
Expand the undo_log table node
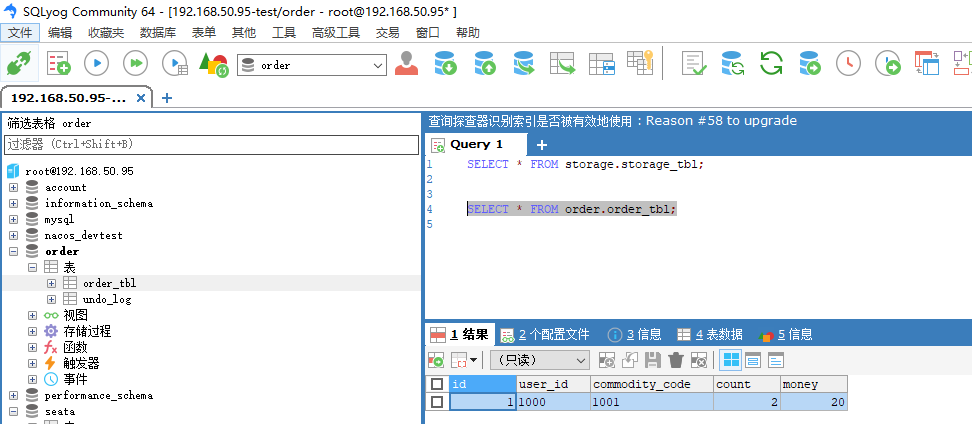point(51,299)
